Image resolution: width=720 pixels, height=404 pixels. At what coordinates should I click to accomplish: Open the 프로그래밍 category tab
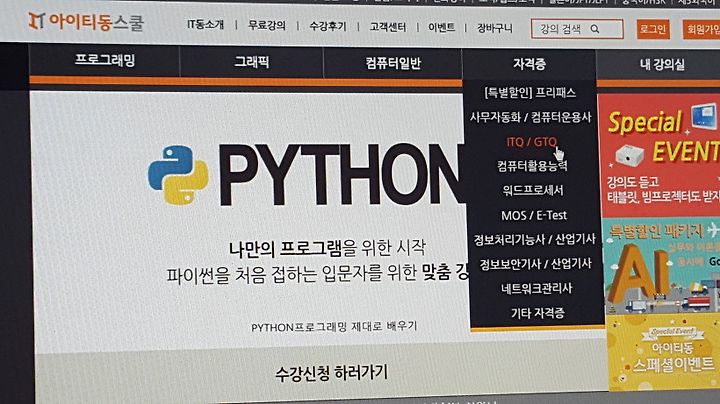pyautogui.click(x=105, y=60)
